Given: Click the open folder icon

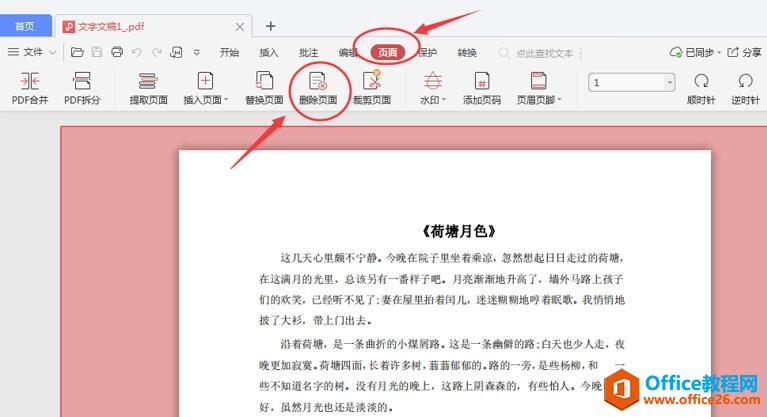Looking at the screenshot, I should (77, 52).
